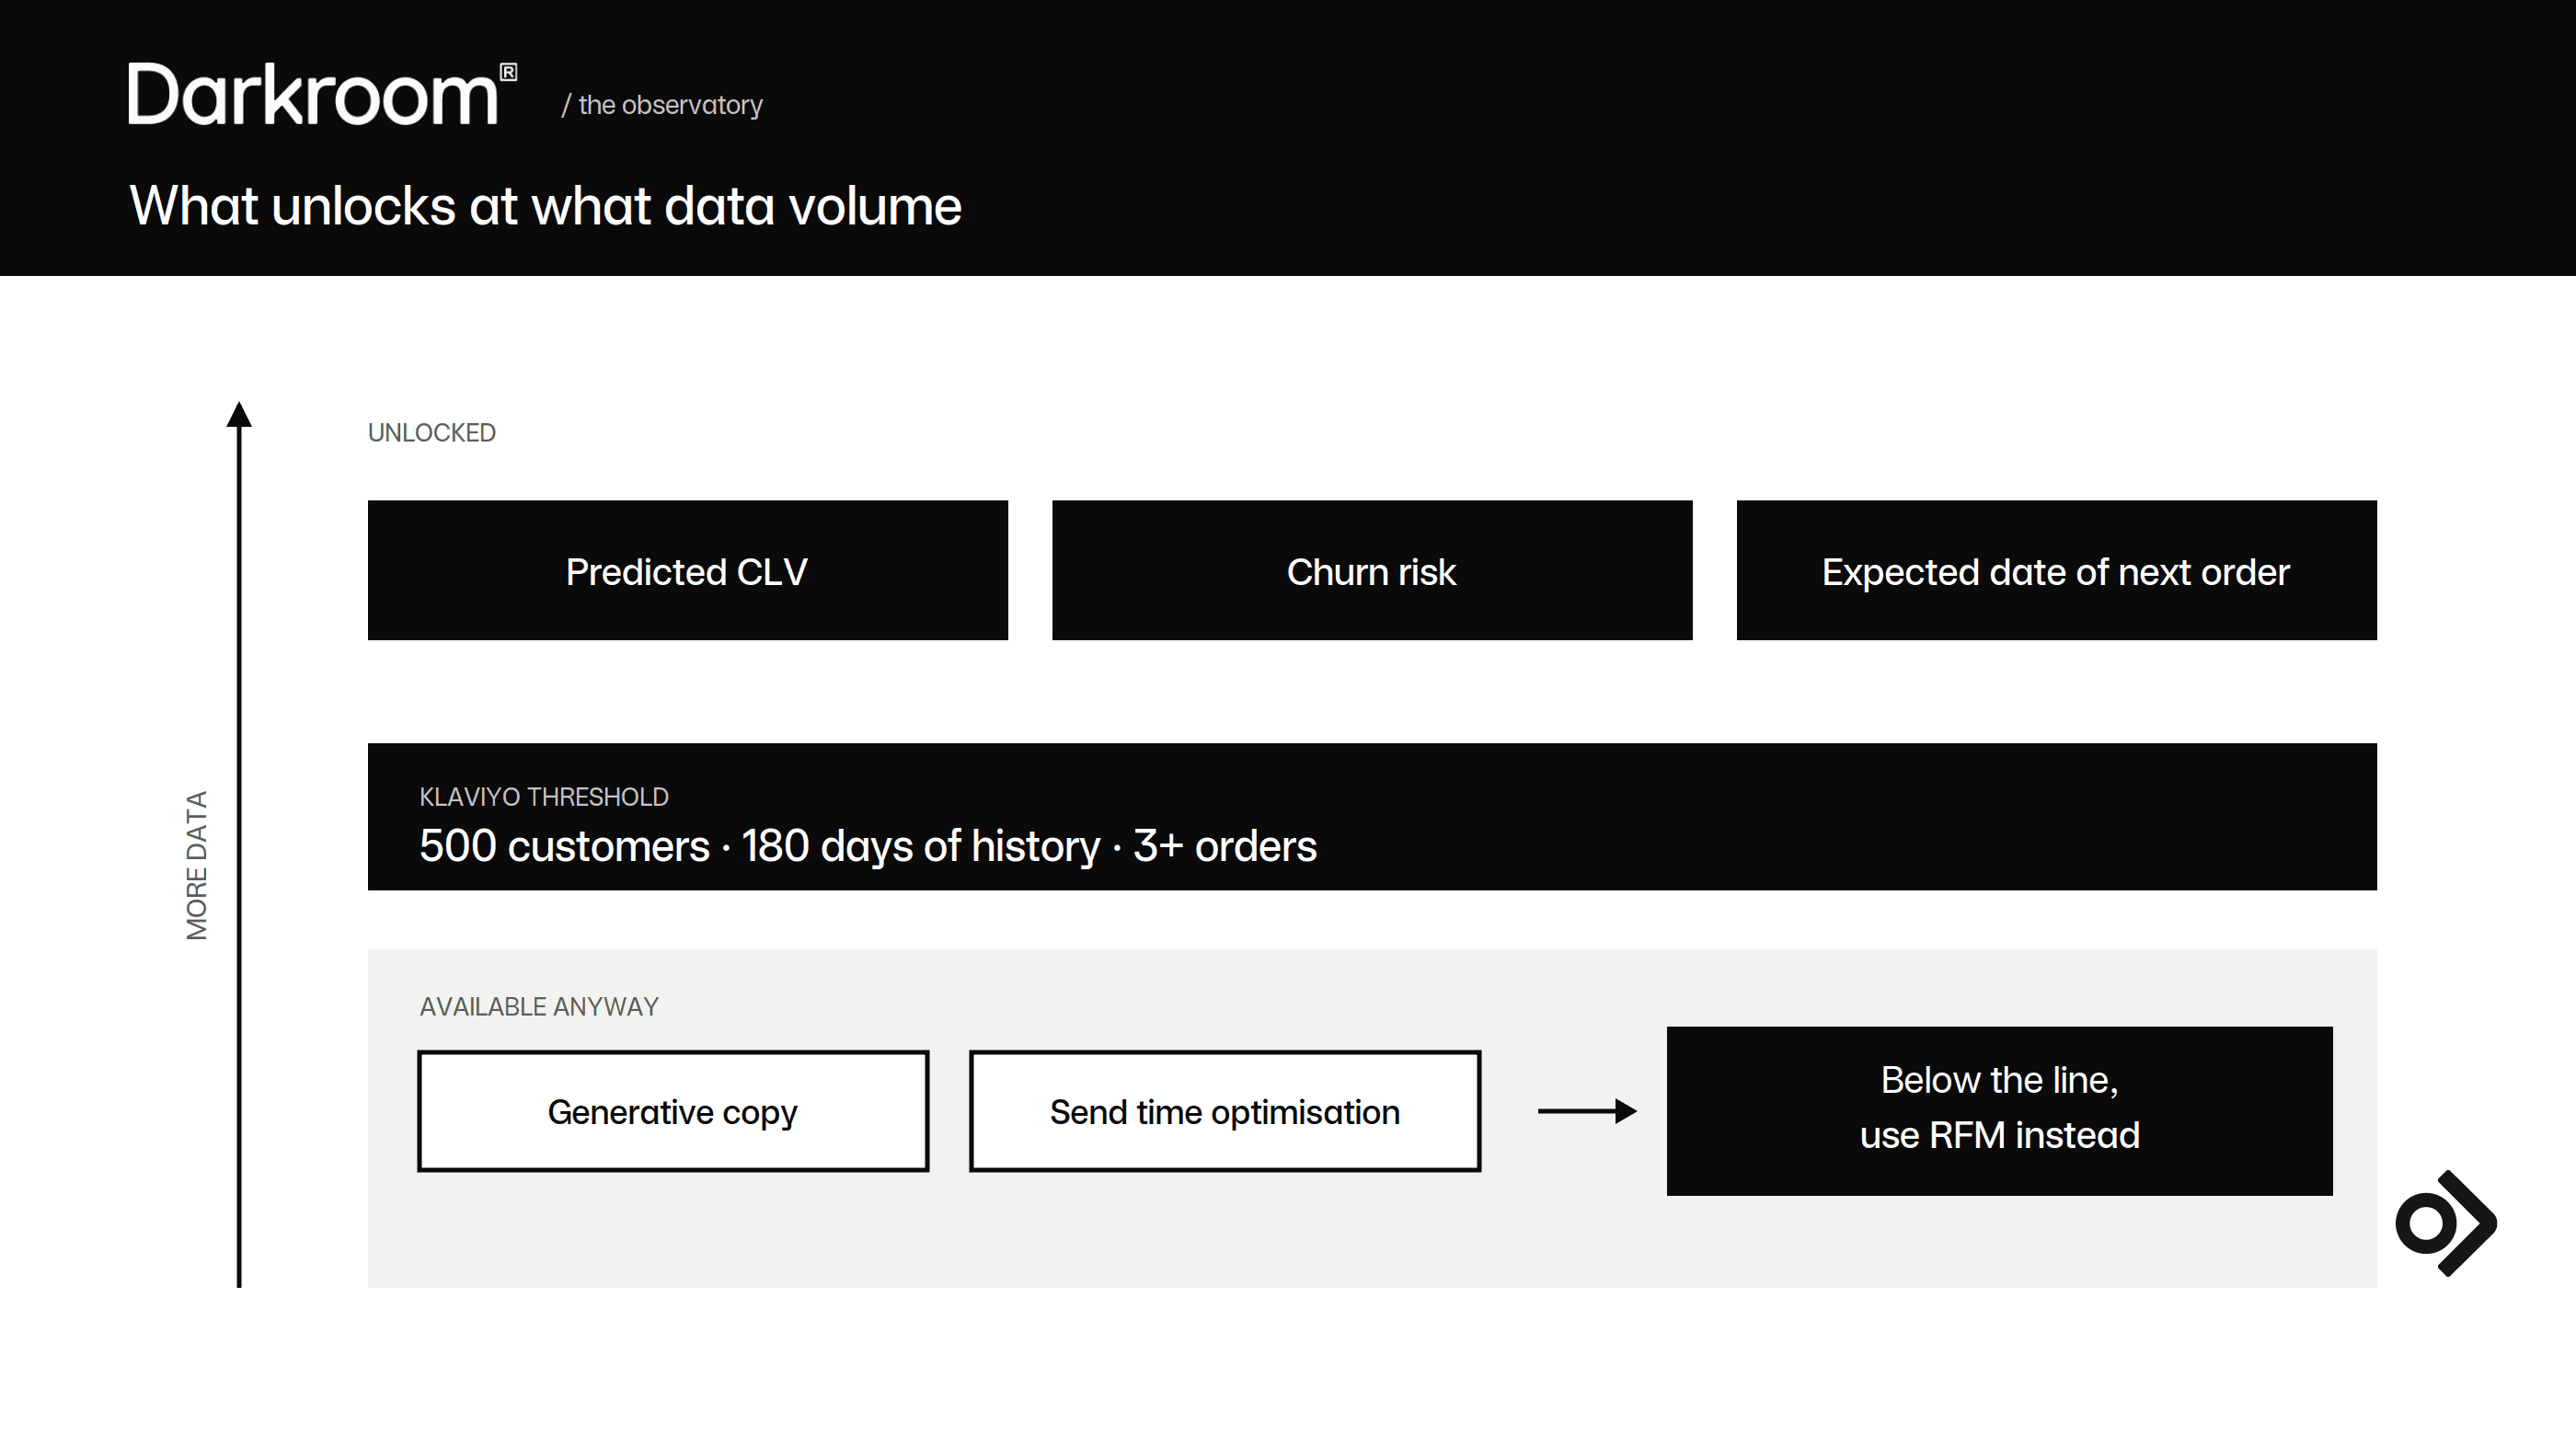Click the Send time optimisation box

pos(1225,1111)
